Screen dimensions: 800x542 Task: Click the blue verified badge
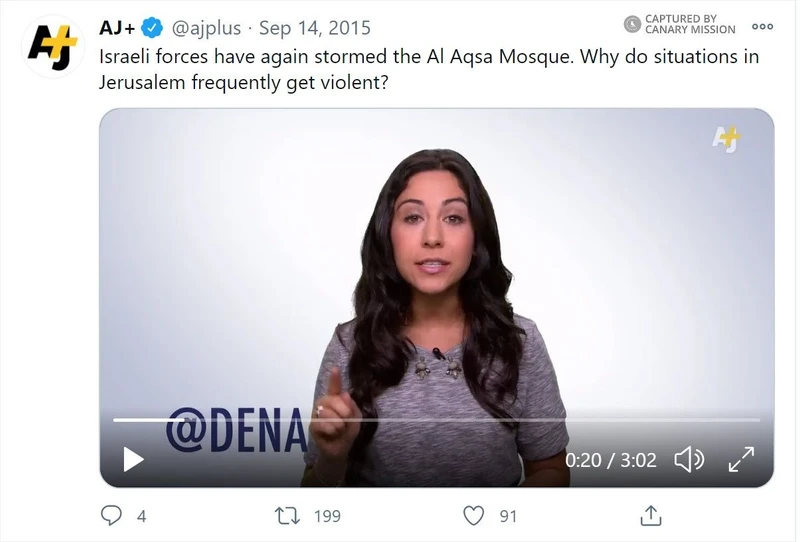coord(152,28)
